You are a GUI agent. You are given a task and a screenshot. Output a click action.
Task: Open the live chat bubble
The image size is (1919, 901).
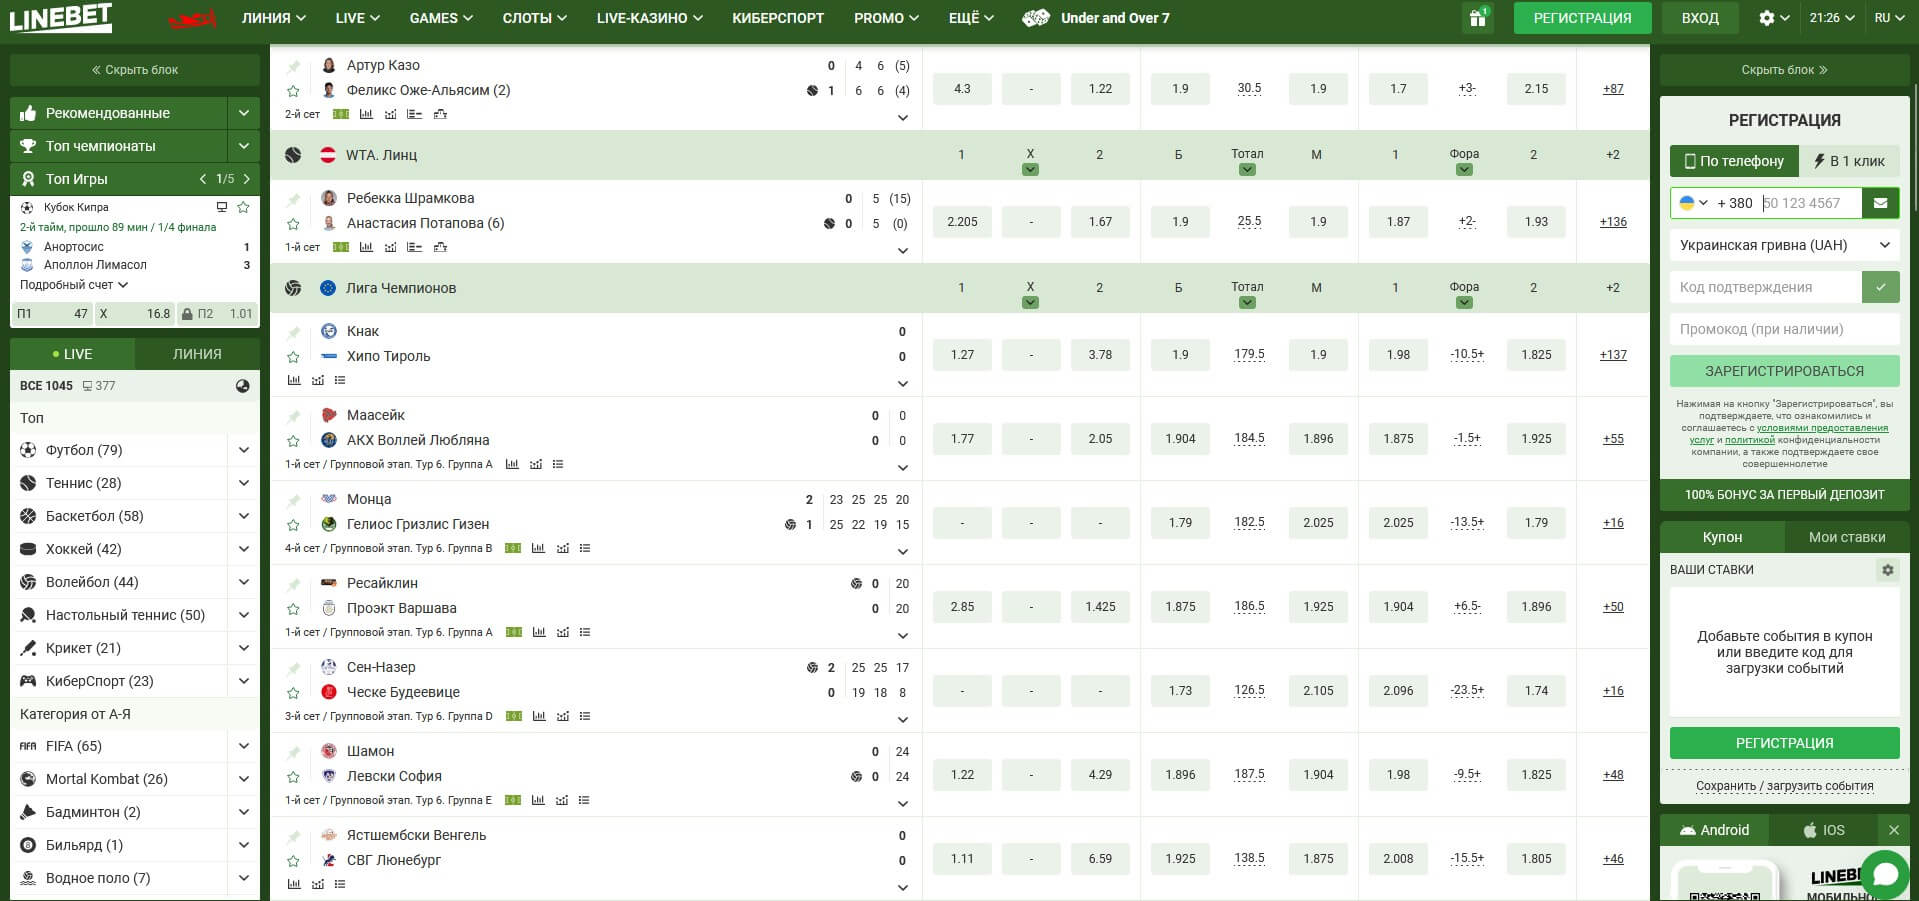[x=1885, y=874]
